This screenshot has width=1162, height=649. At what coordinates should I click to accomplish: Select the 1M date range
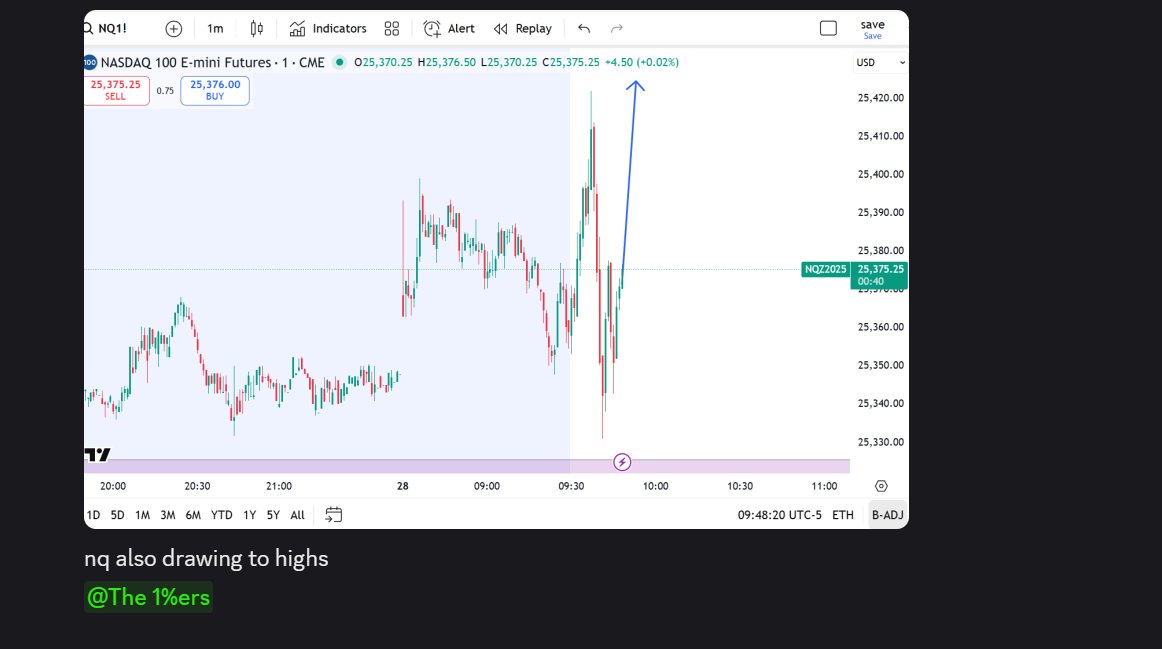(x=142, y=515)
